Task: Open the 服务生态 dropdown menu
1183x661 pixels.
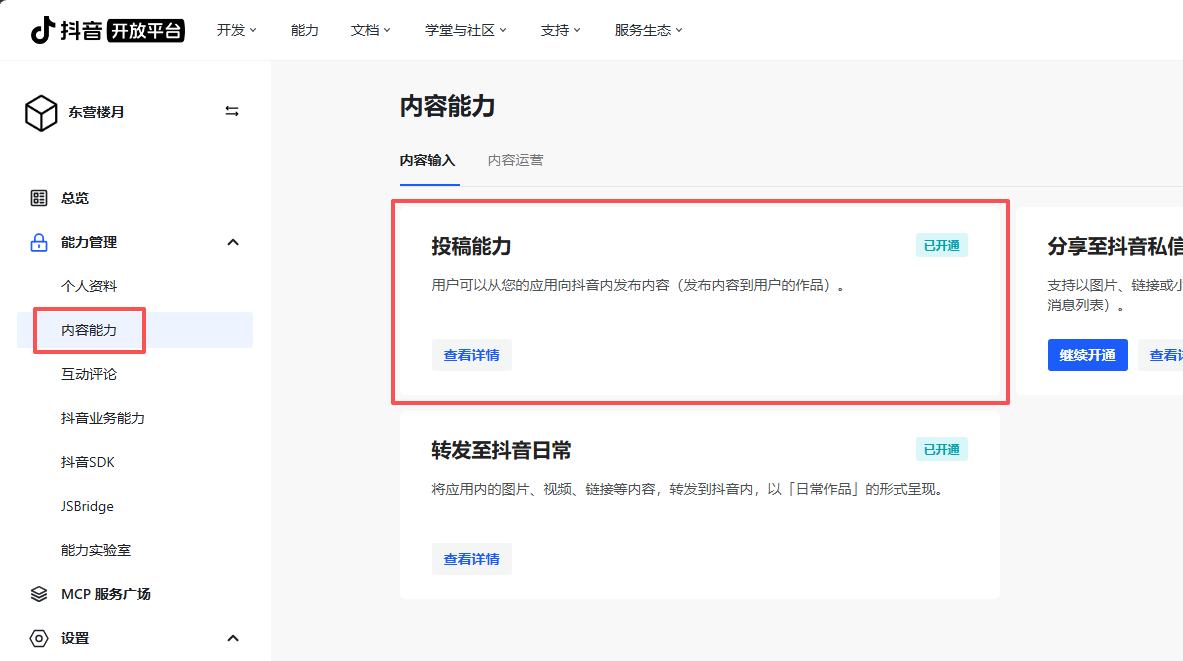Action: point(648,30)
